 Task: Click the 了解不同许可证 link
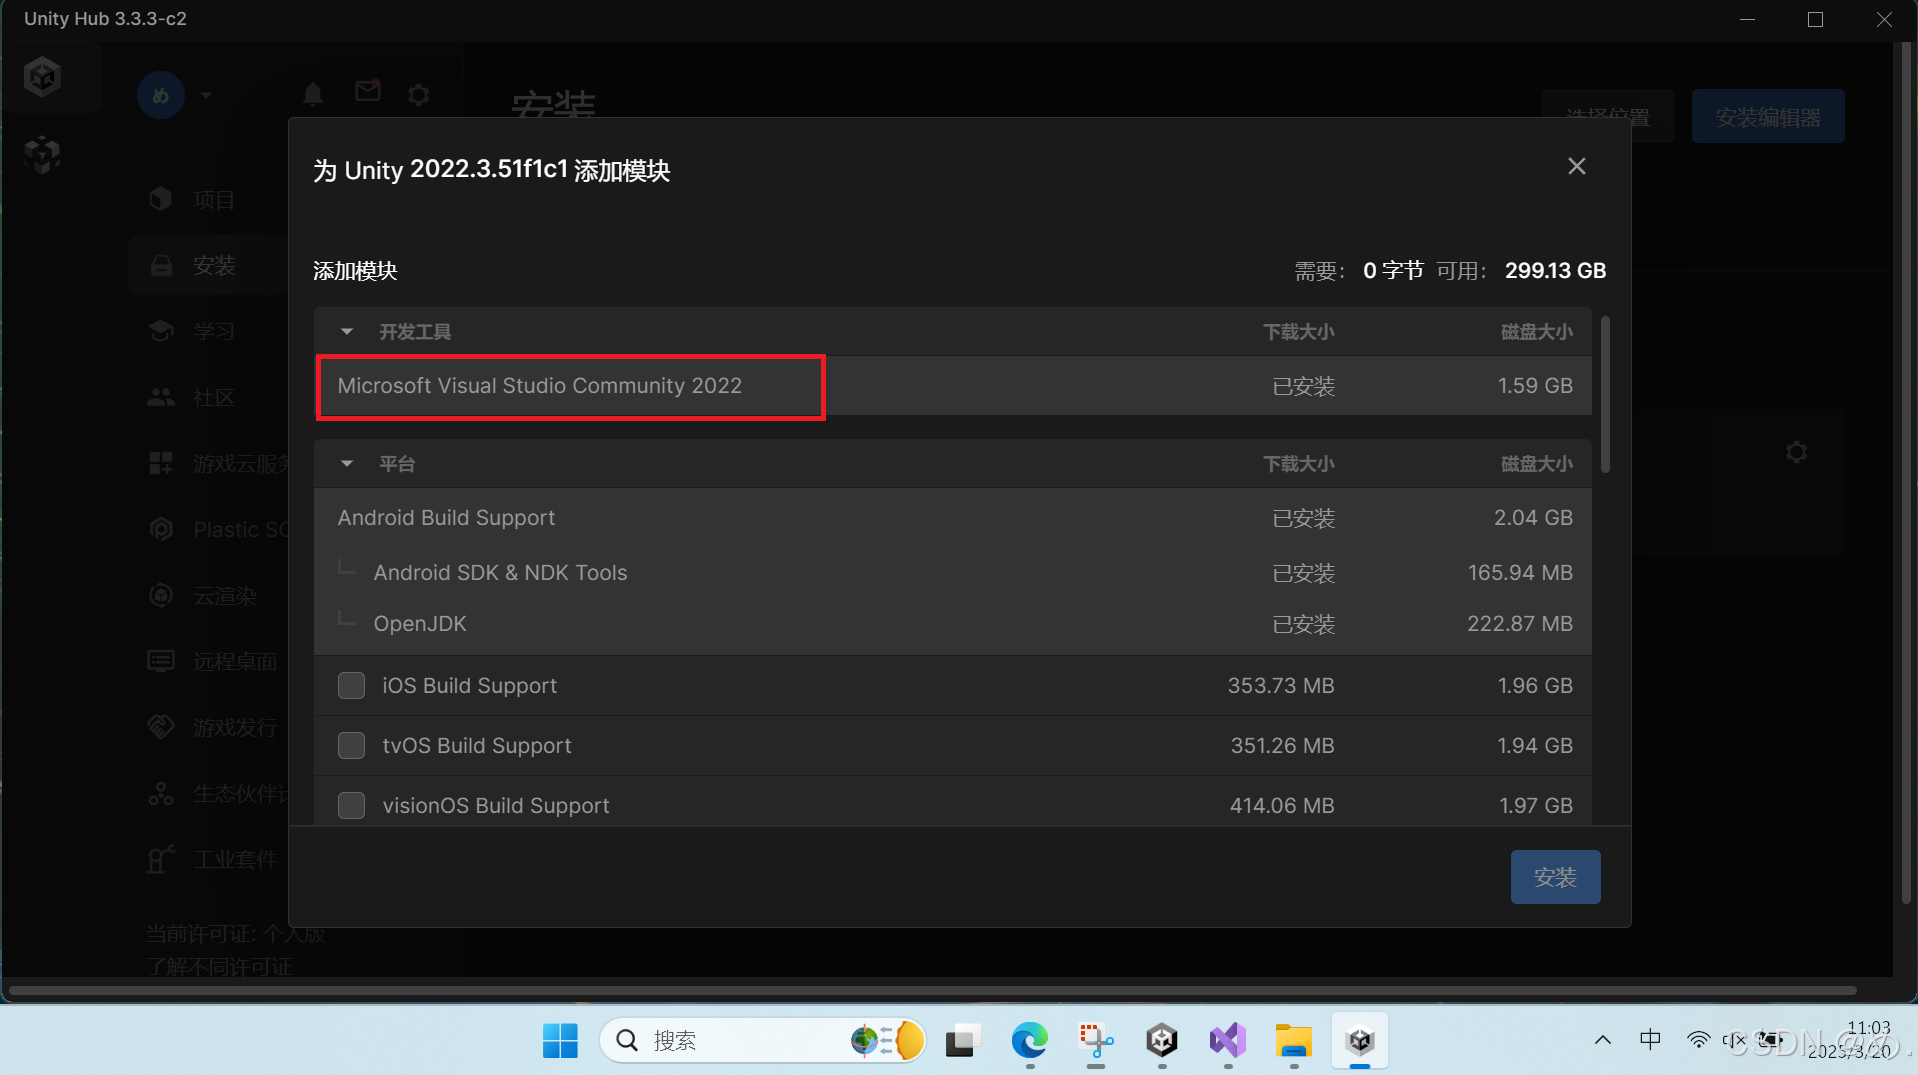[219, 966]
